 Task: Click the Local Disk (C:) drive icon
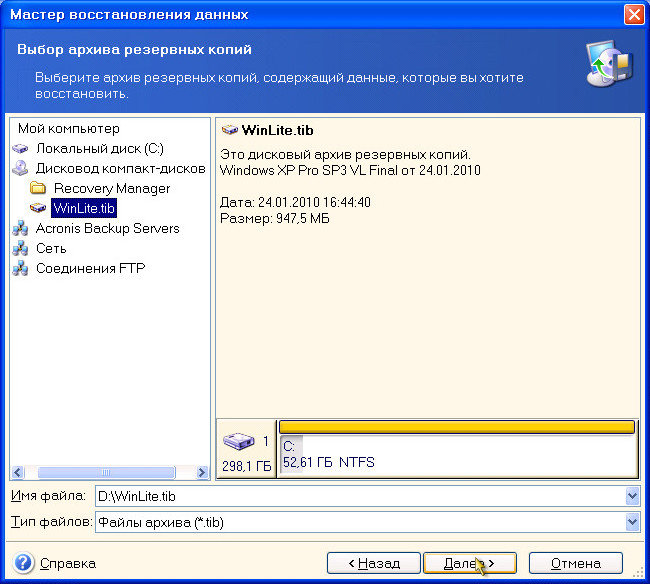20,148
